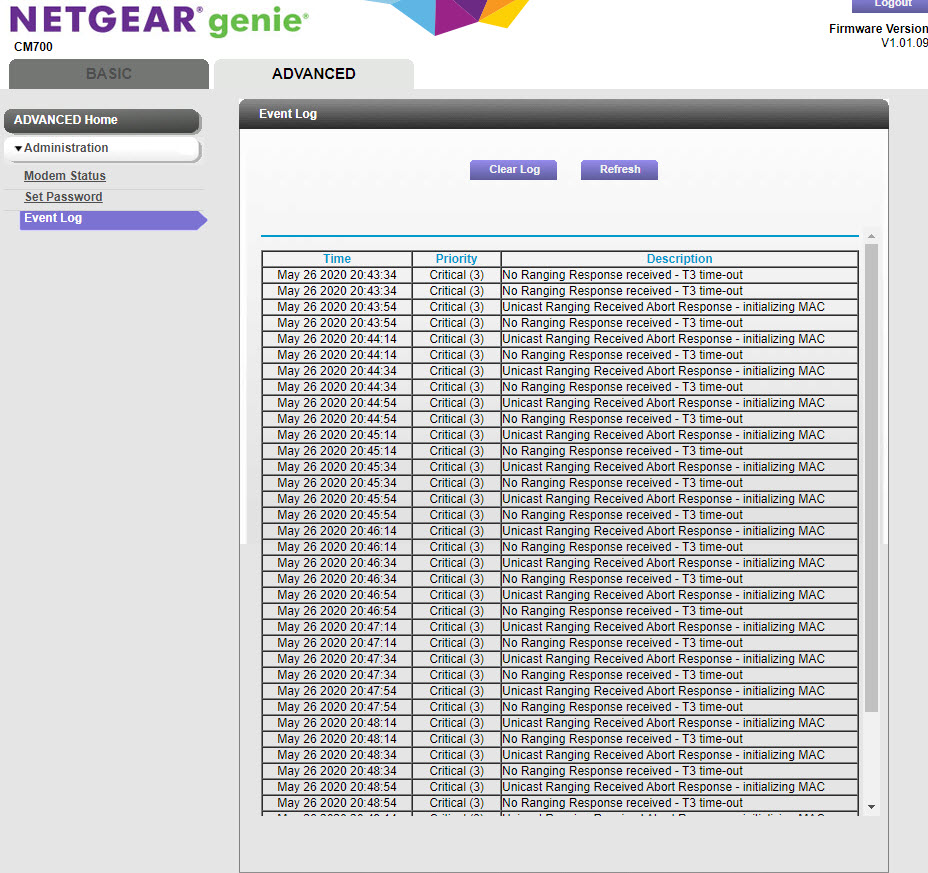Click the scrollbar up arrow

click(870, 235)
